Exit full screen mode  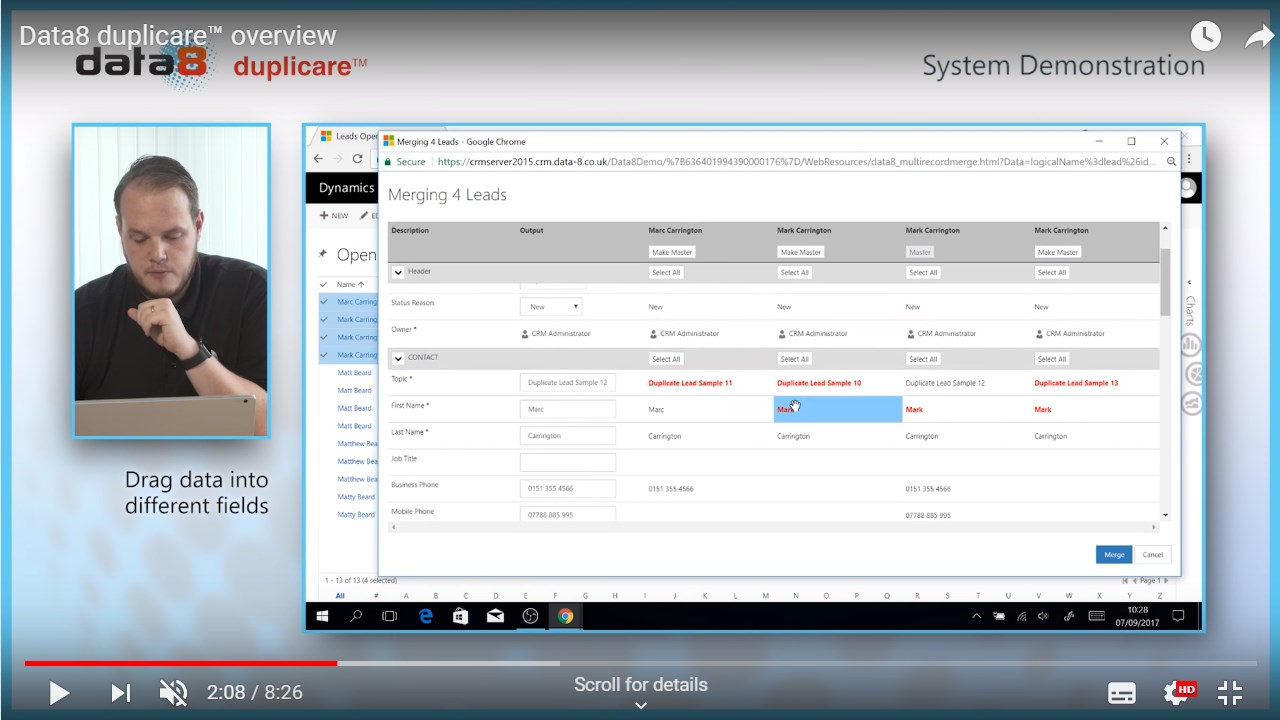(1230, 692)
